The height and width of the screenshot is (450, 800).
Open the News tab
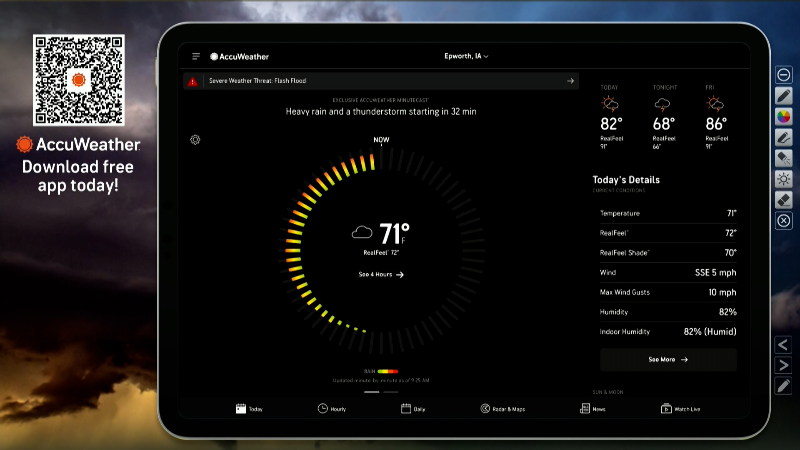592,409
